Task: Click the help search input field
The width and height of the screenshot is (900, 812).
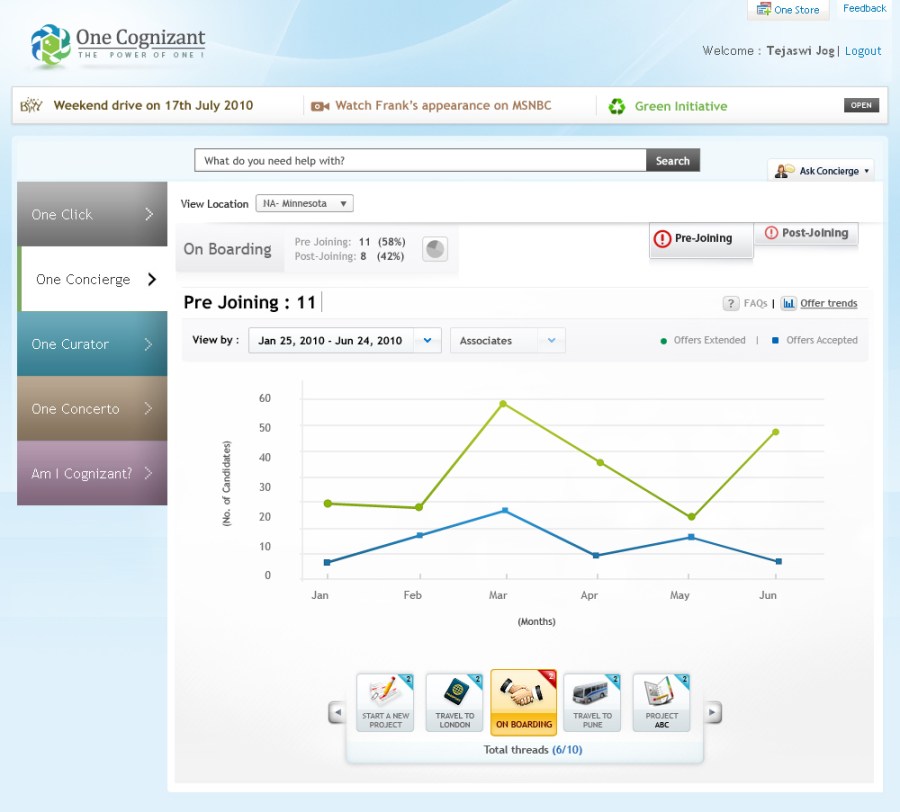Action: 420,161
